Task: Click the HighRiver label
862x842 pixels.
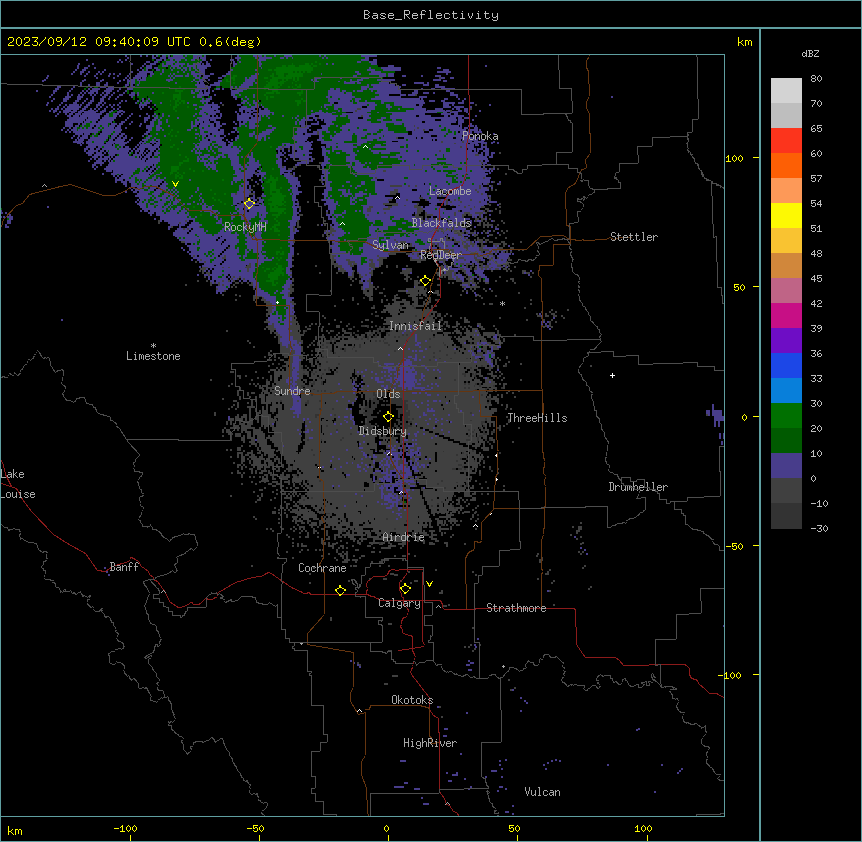Action: pos(430,743)
